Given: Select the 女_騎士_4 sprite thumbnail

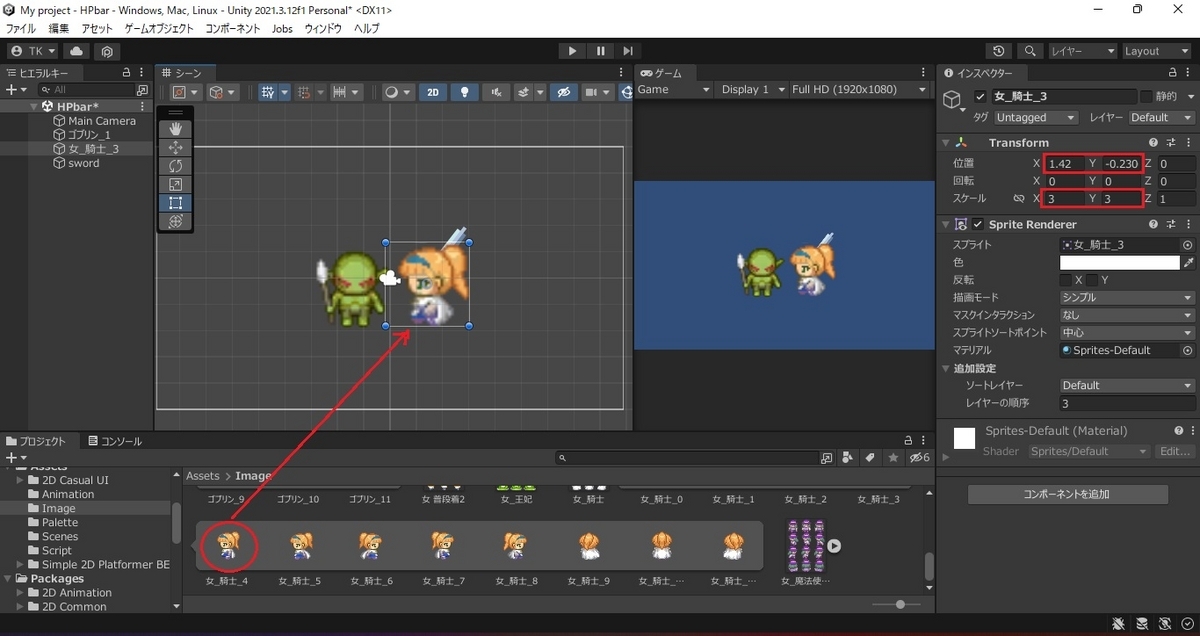Looking at the screenshot, I should tap(228, 547).
